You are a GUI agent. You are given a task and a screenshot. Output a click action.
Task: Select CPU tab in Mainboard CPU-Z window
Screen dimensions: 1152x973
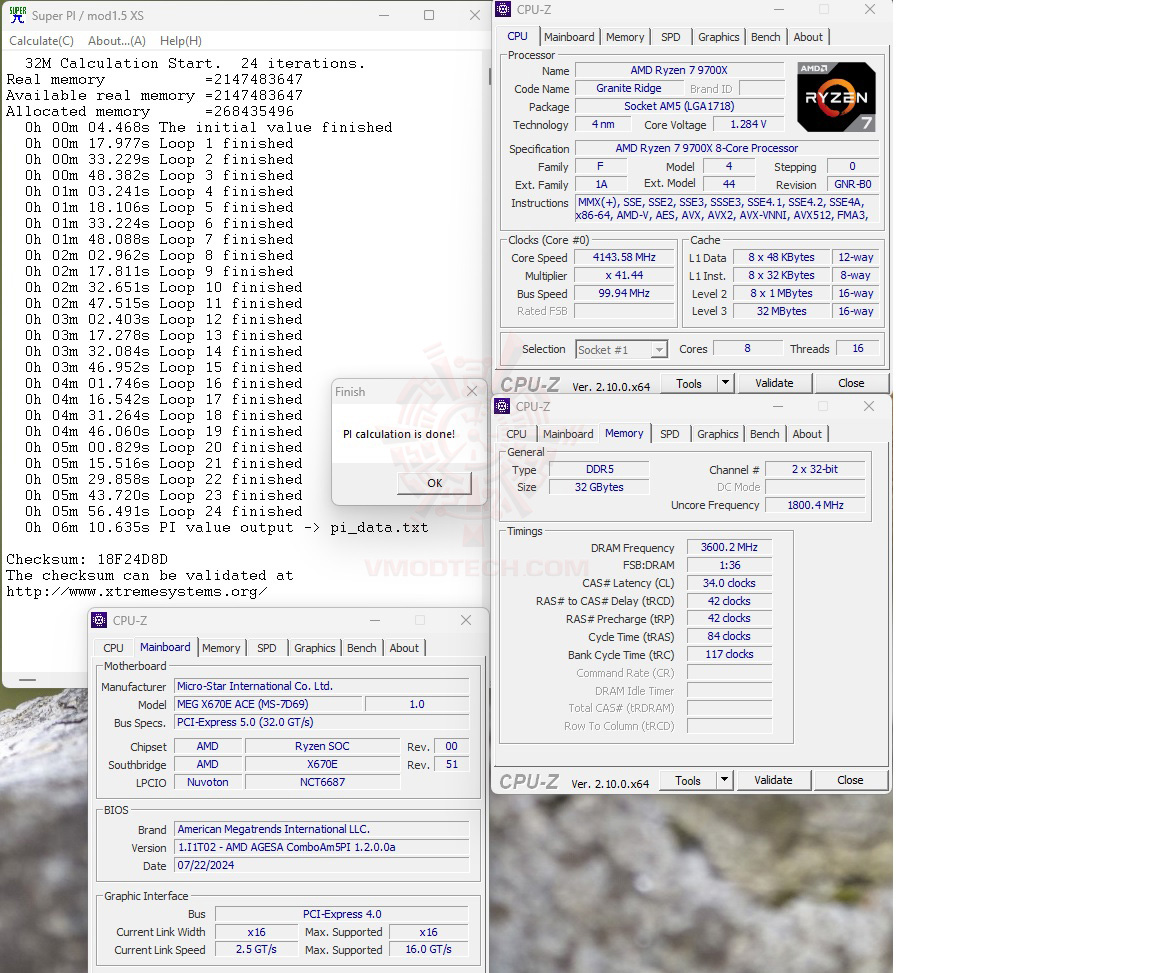click(113, 648)
